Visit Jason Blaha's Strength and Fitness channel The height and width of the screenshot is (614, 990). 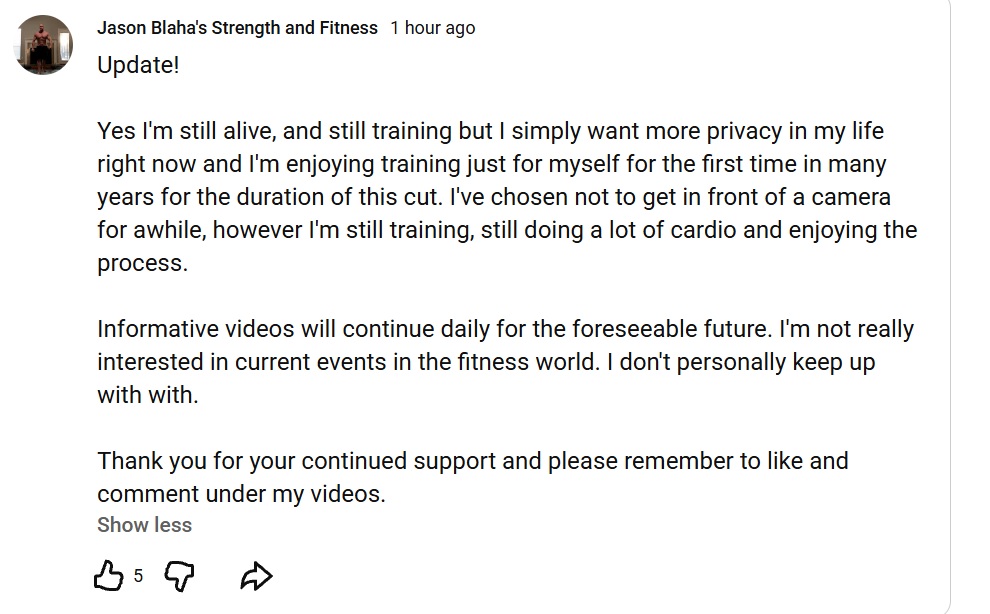[237, 28]
